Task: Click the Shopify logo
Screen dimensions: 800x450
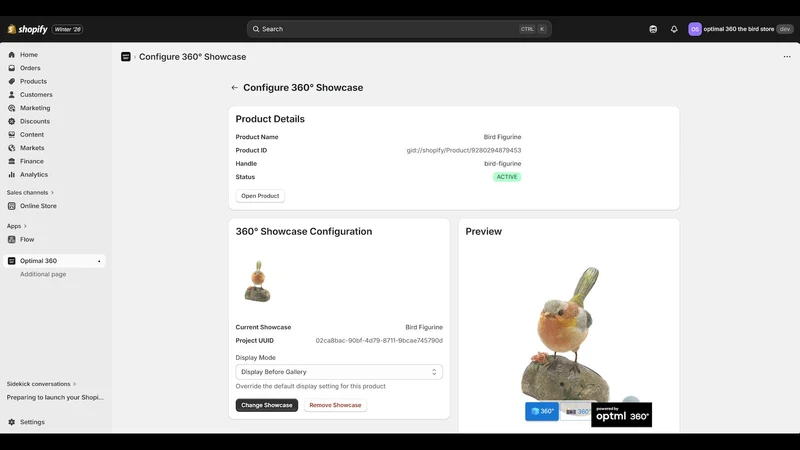Action: 28,29
